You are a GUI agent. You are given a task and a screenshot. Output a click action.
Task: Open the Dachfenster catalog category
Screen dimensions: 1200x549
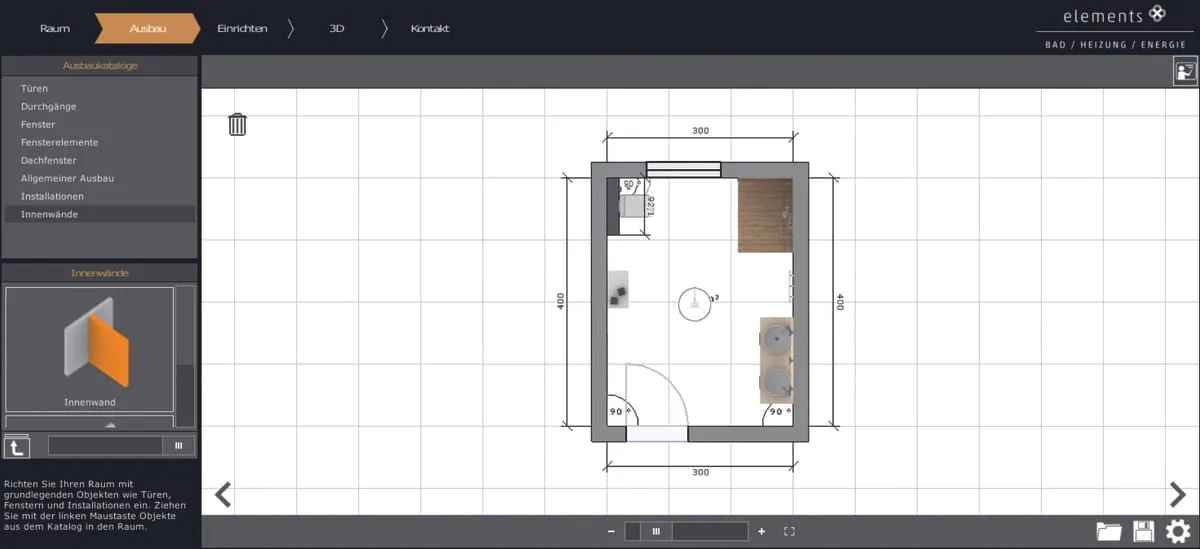48,161
